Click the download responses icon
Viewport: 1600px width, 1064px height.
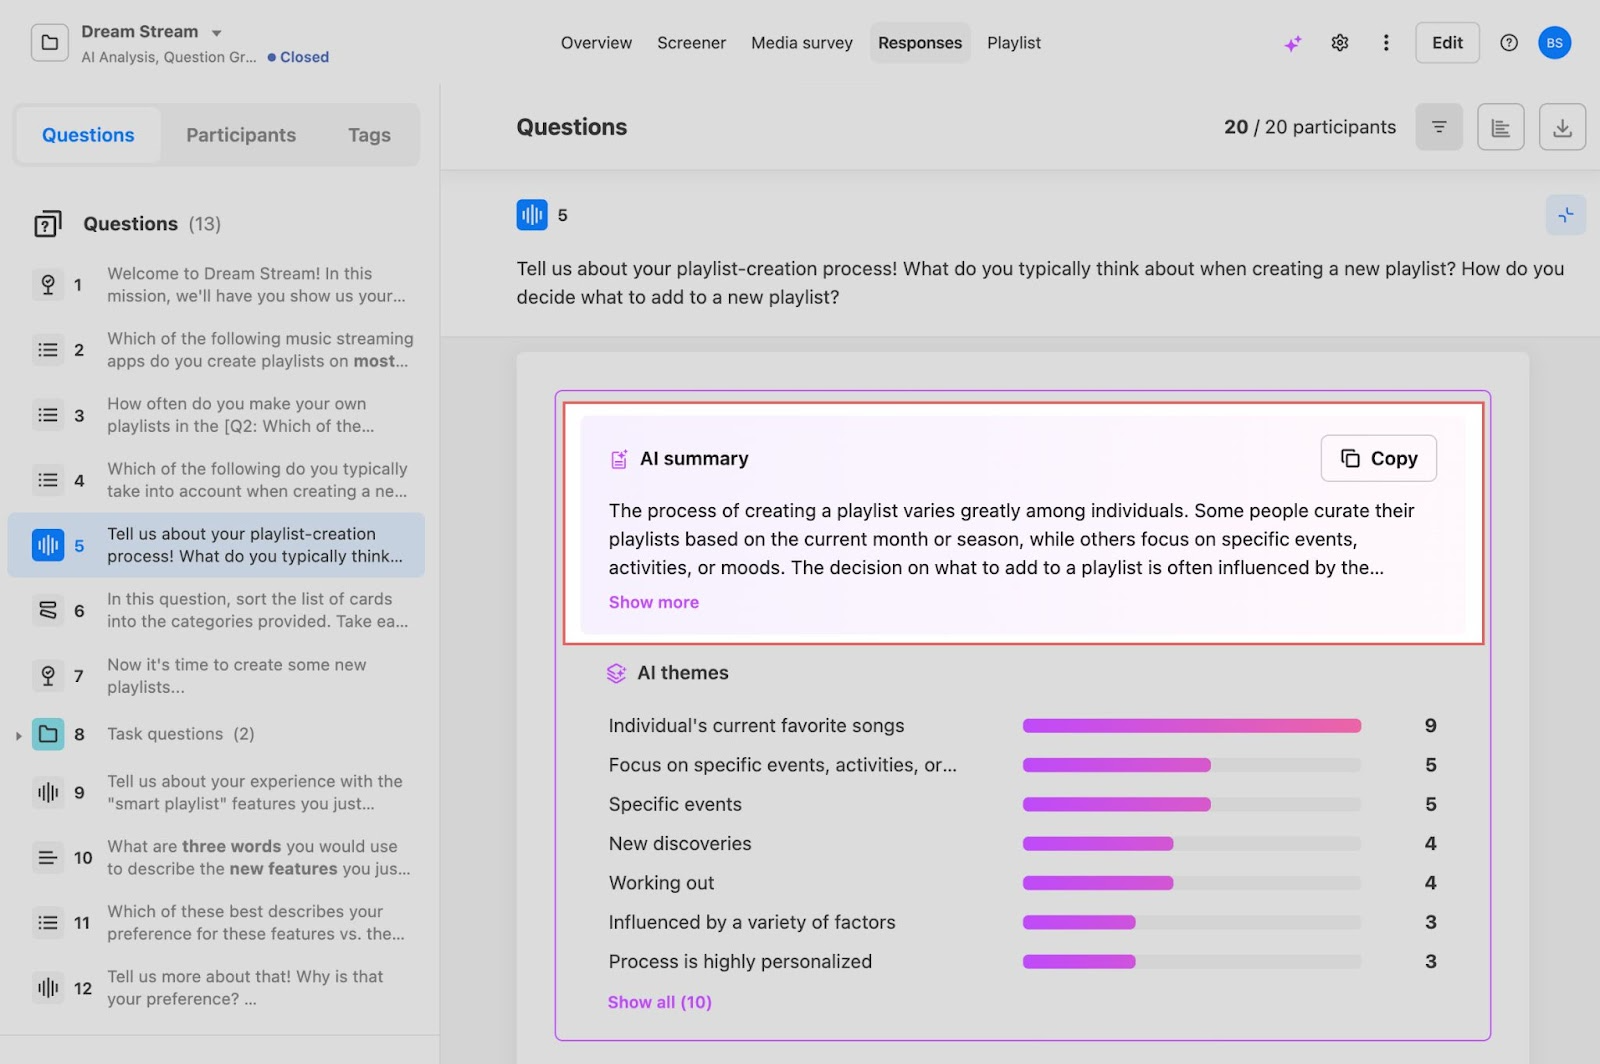coord(1562,127)
